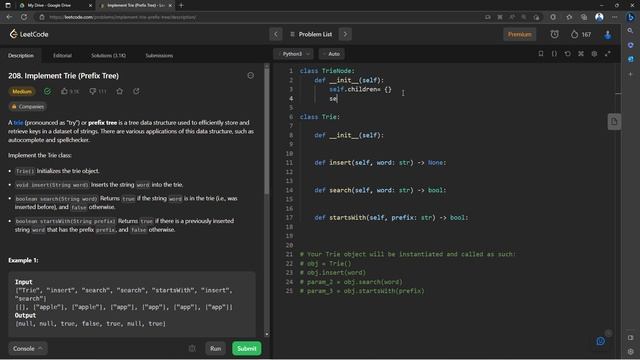Open the Problem List
This screenshot has height=360, width=640.
pyautogui.click(x=311, y=34)
